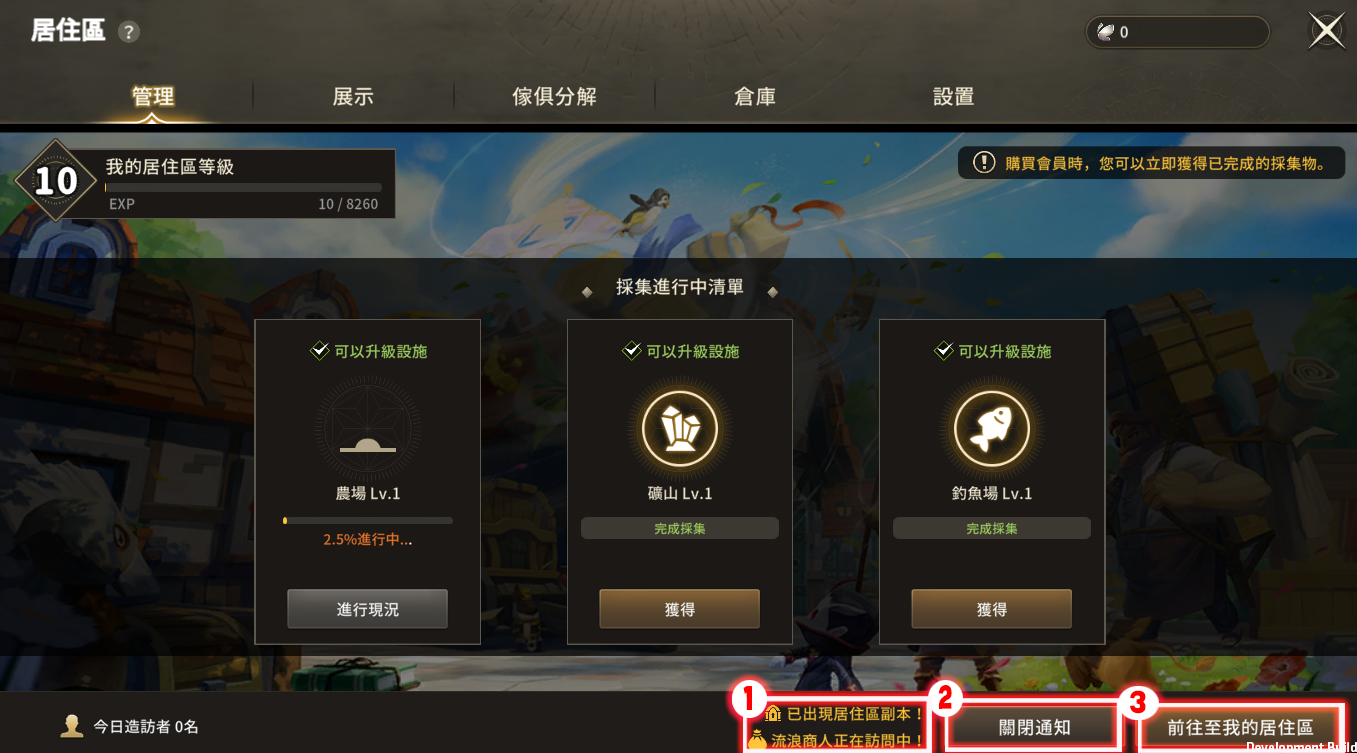Click the level 10 diamond badge

[x=56, y=181]
